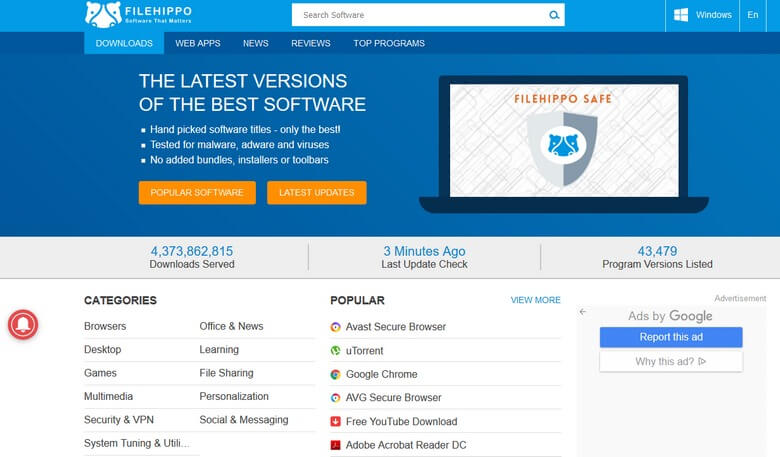Image resolution: width=780 pixels, height=457 pixels.
Task: Click the search magnifier icon
Action: tap(554, 15)
